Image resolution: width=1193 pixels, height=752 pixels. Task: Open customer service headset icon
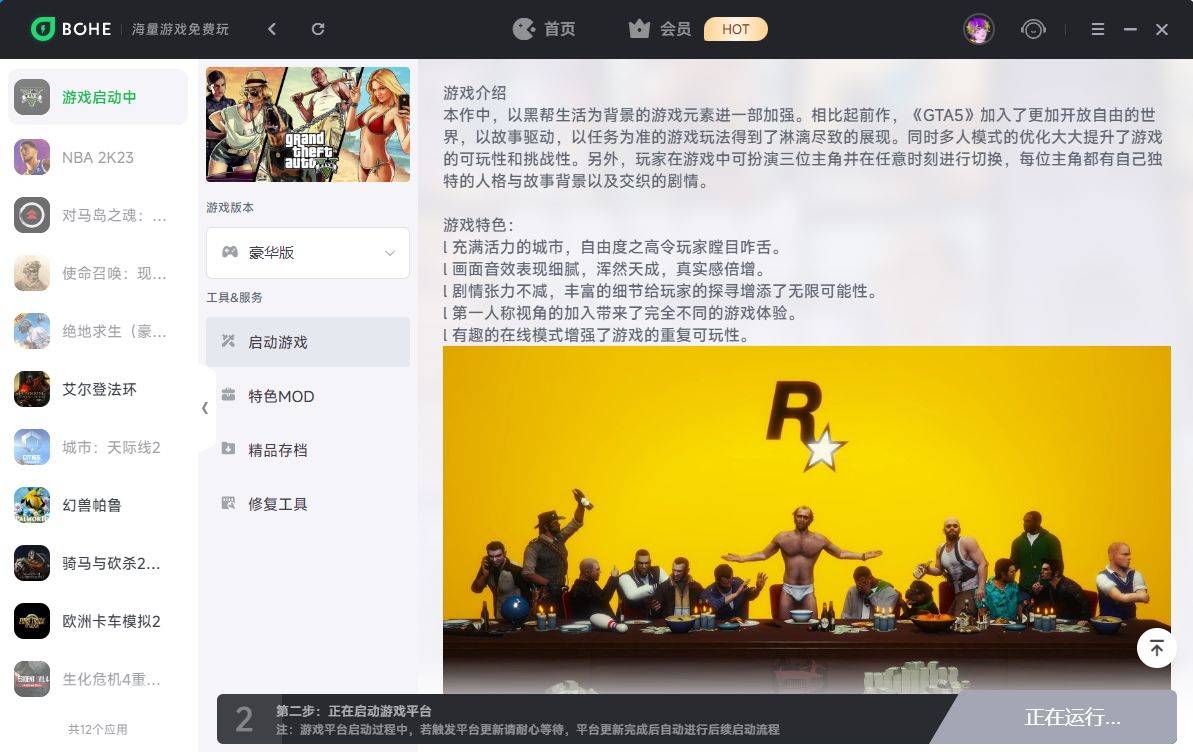pos(1032,29)
